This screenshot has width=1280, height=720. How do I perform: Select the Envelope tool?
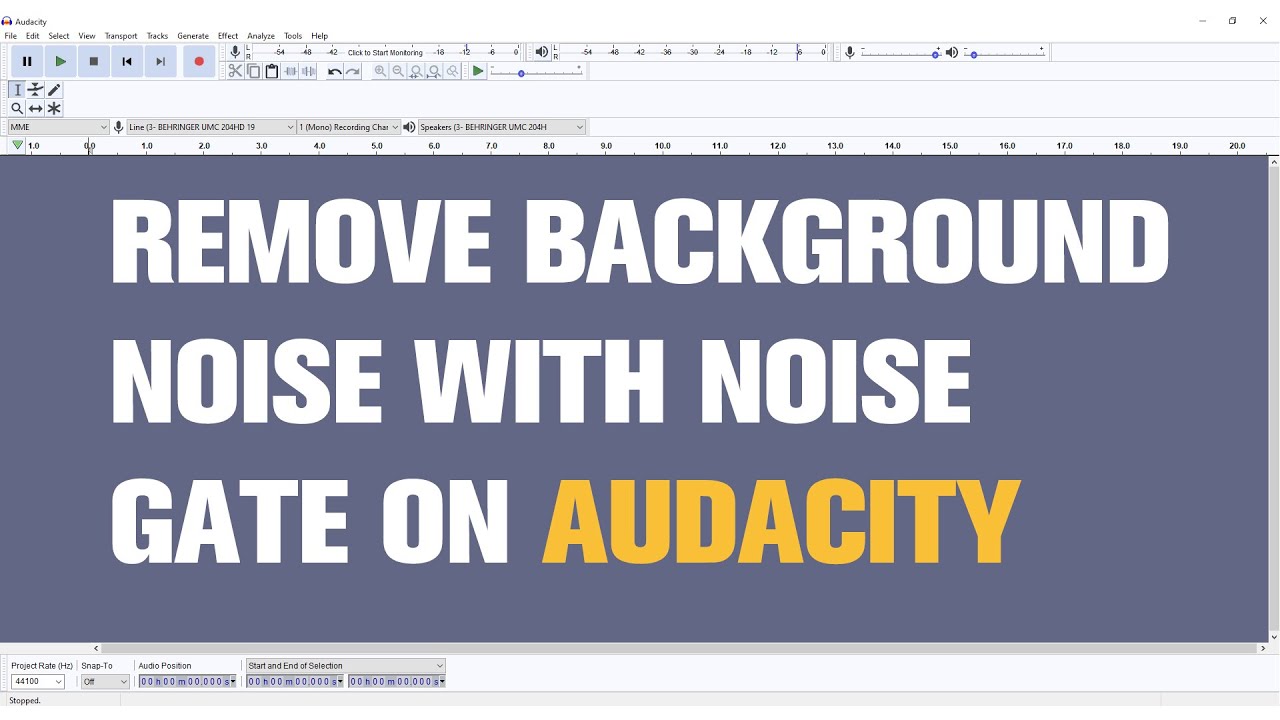pyautogui.click(x=35, y=89)
